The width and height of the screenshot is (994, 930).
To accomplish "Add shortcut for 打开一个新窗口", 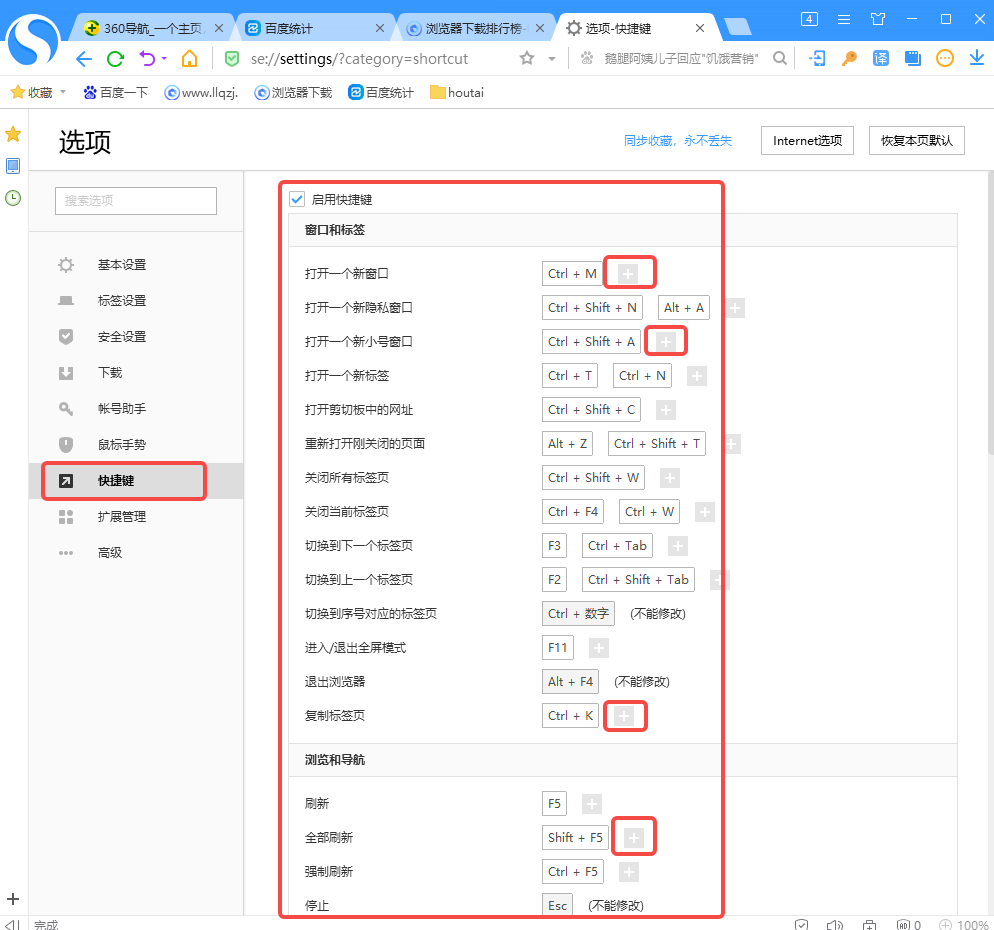I will click(x=628, y=274).
